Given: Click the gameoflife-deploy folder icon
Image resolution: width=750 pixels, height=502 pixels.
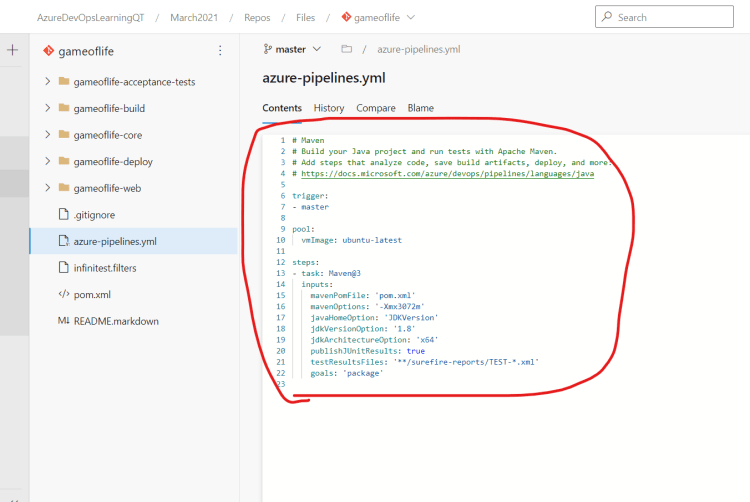Looking at the screenshot, I should pos(64,161).
